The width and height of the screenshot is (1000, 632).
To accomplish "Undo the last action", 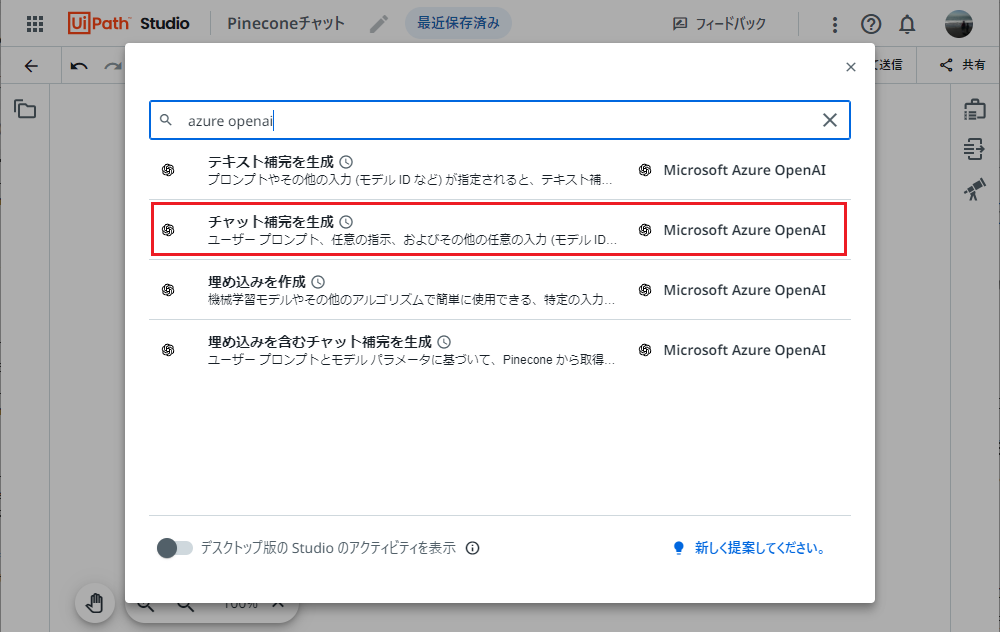I will coord(79,66).
